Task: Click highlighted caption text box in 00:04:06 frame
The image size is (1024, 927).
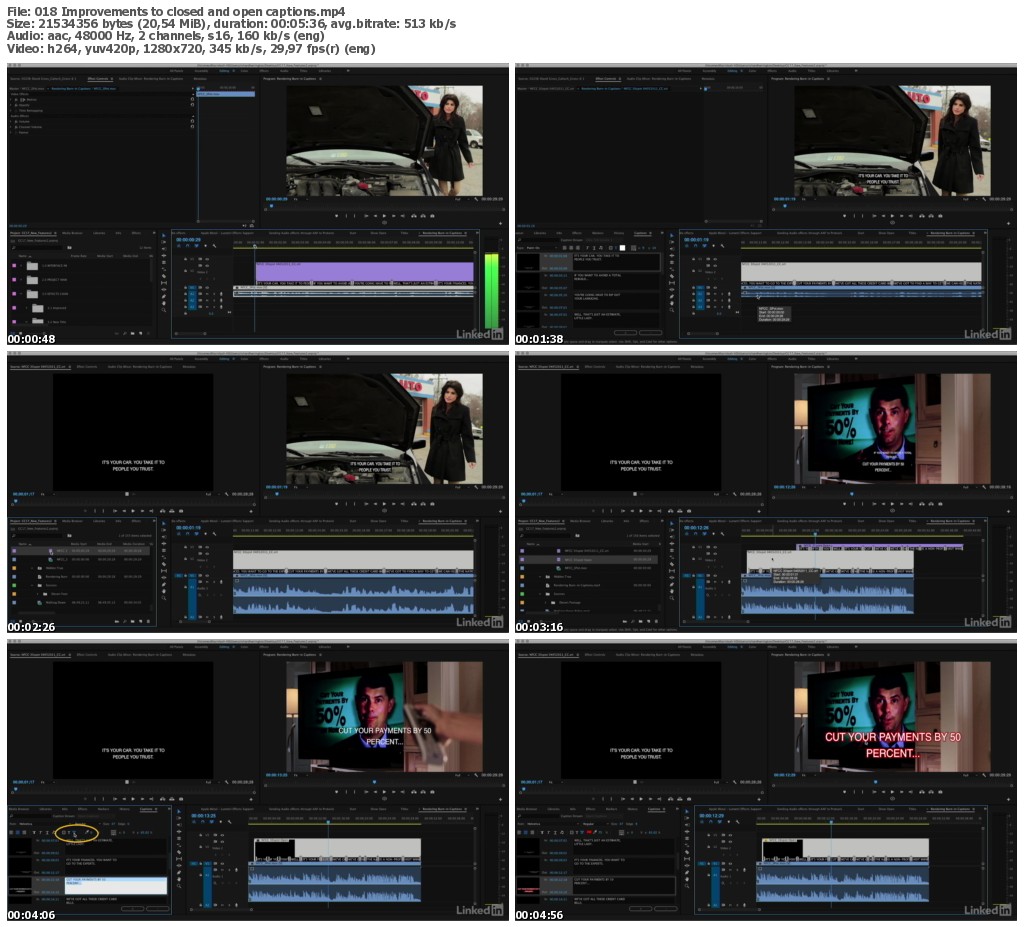Action: click(116, 886)
